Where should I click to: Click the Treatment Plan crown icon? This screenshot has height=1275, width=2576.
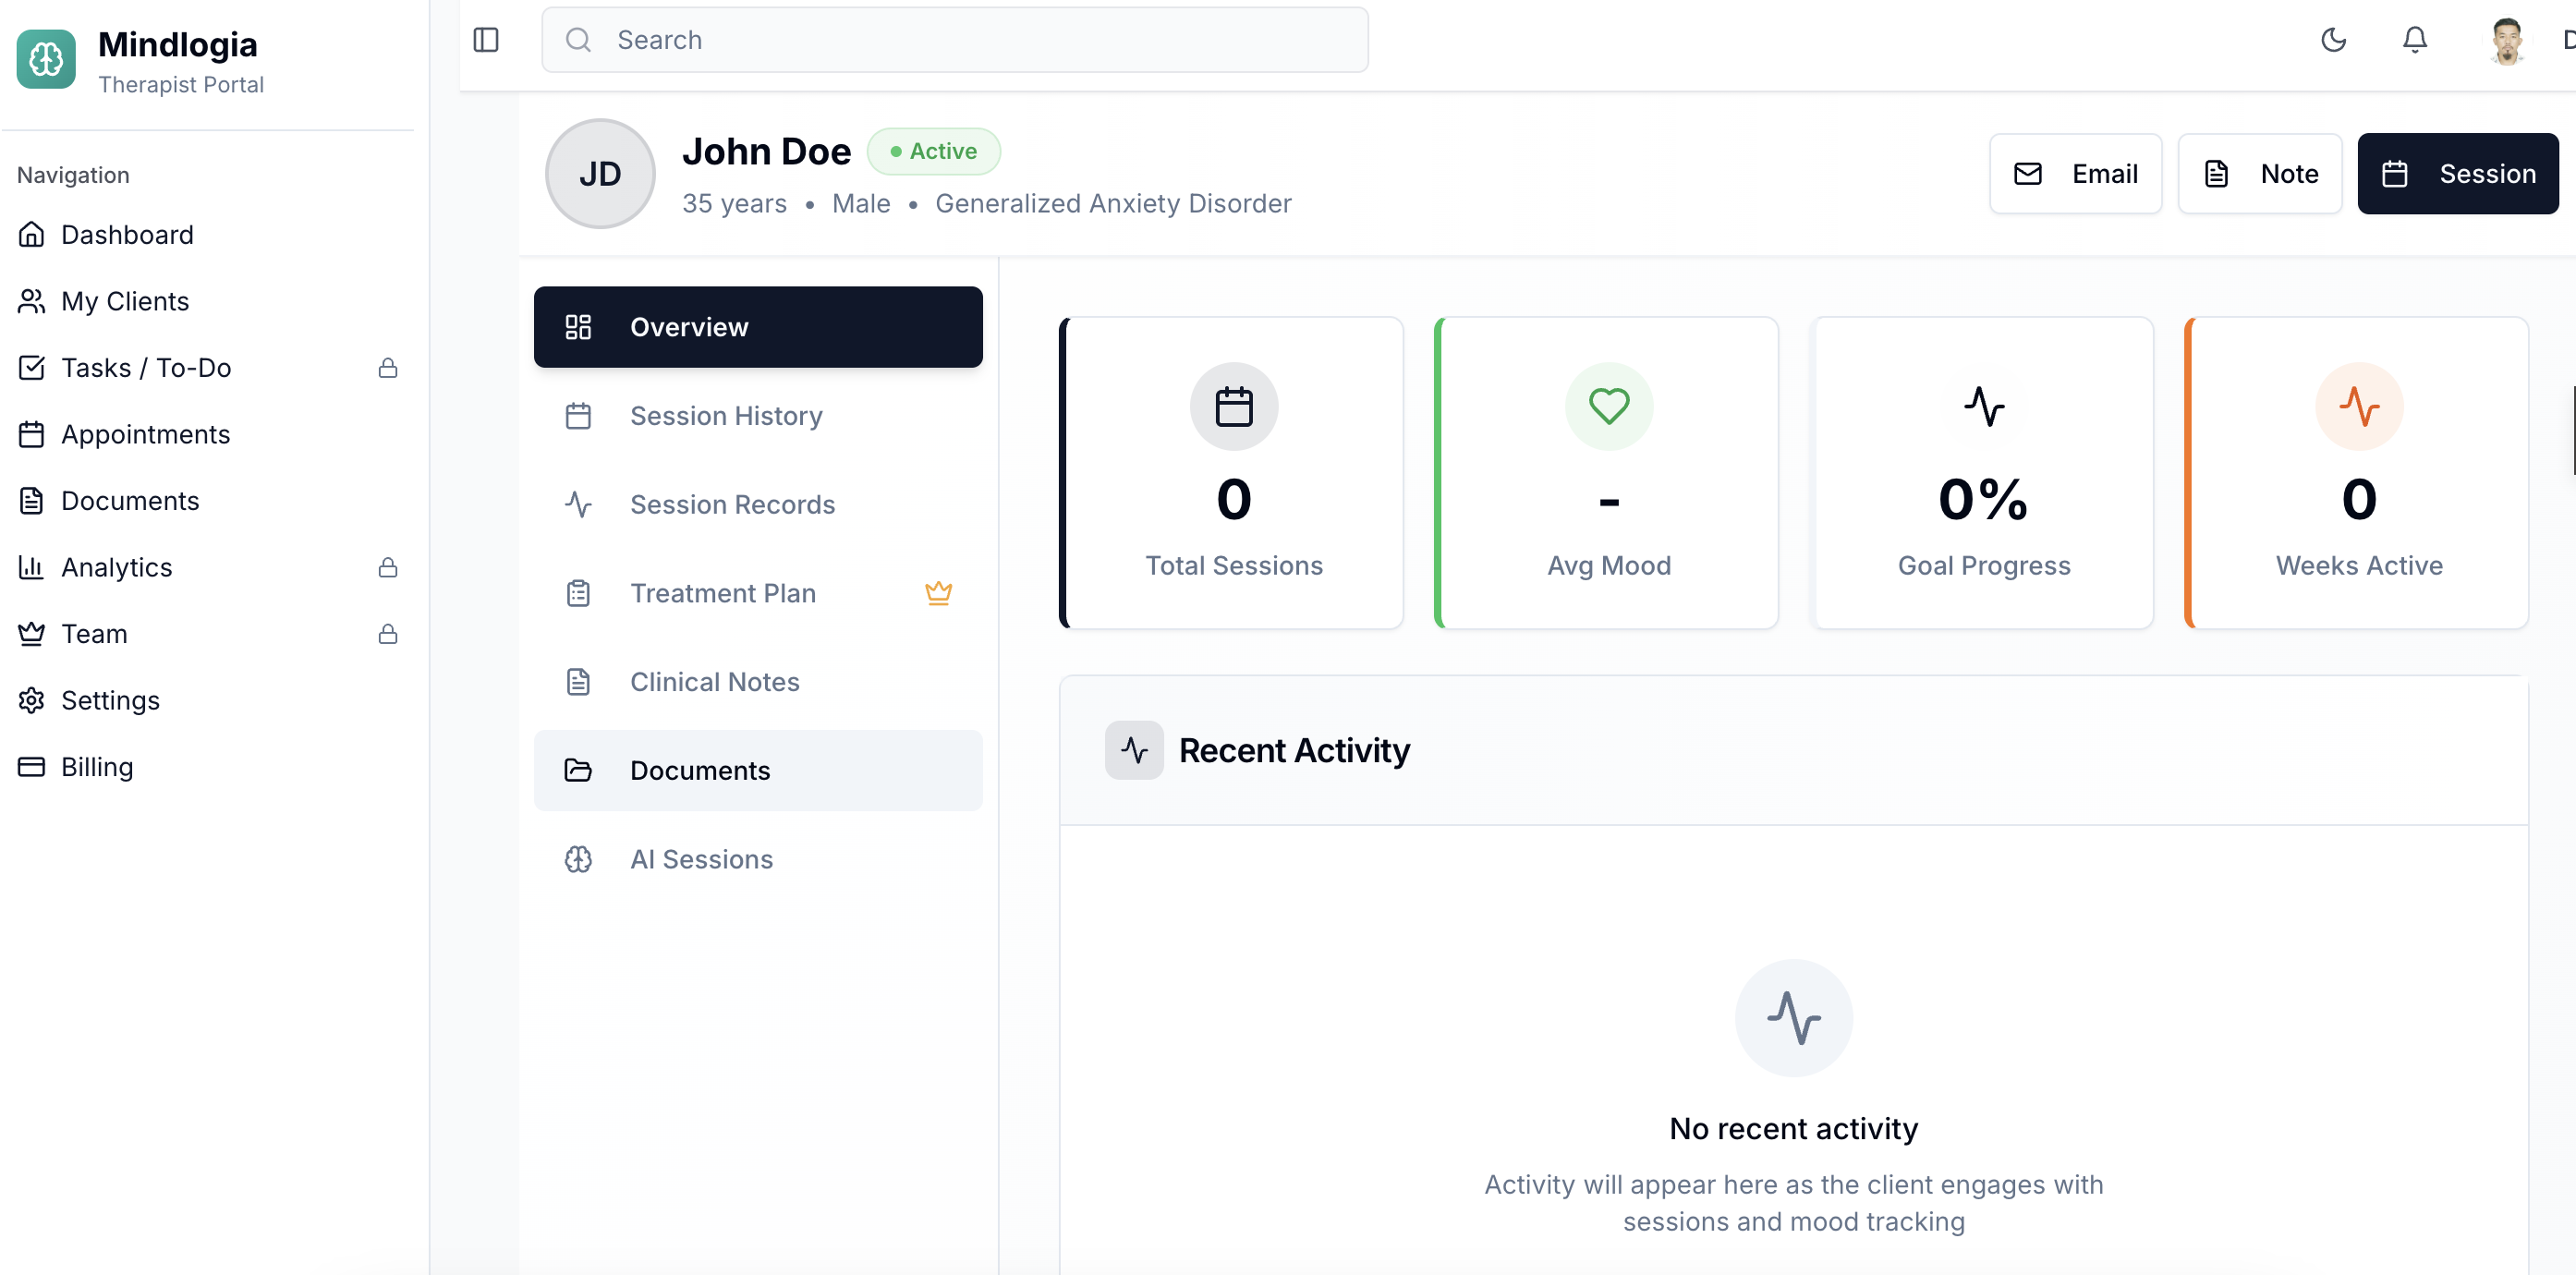coord(938,593)
